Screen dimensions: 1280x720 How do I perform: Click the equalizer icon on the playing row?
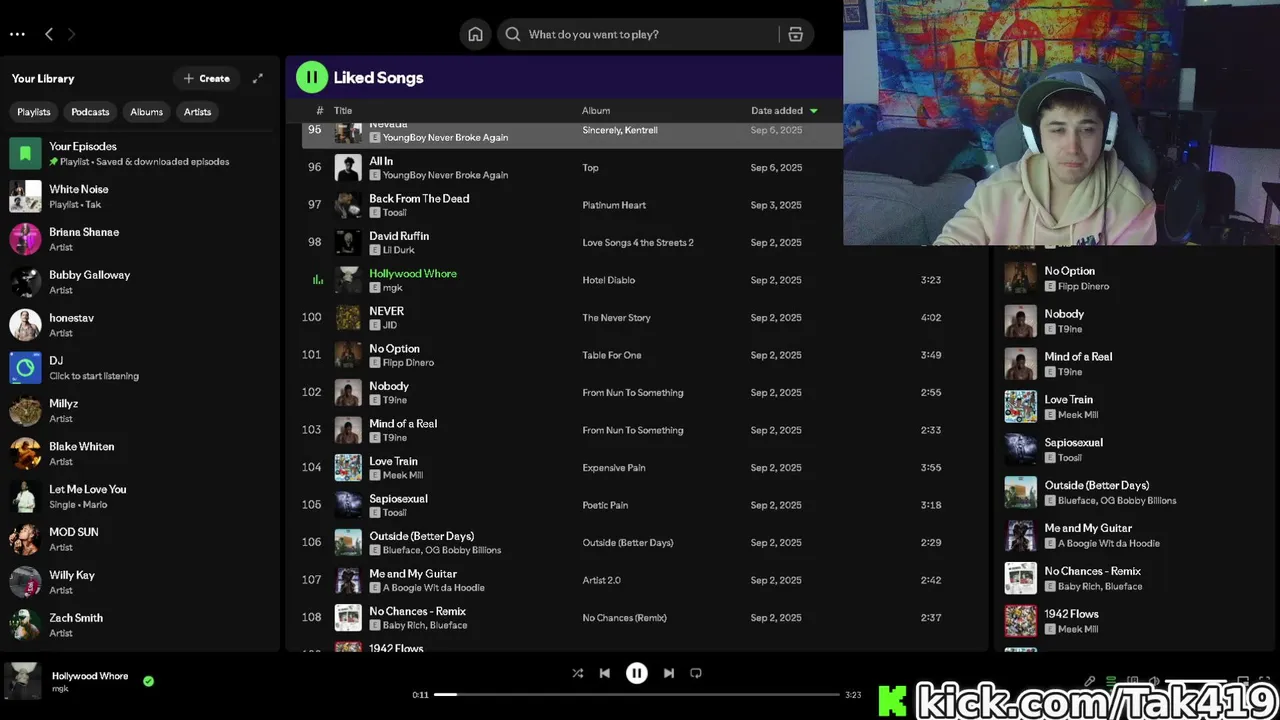(x=318, y=280)
